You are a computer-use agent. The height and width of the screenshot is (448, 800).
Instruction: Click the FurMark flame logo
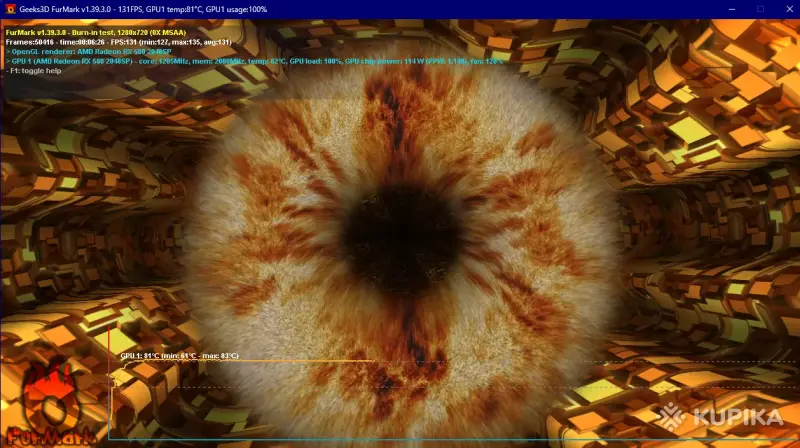tap(50, 404)
